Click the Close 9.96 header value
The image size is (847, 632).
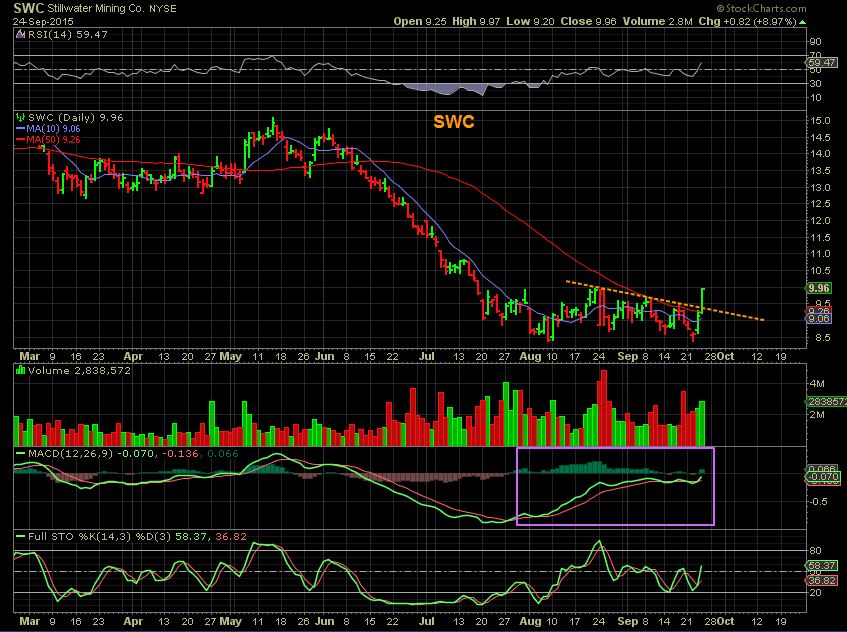point(589,22)
